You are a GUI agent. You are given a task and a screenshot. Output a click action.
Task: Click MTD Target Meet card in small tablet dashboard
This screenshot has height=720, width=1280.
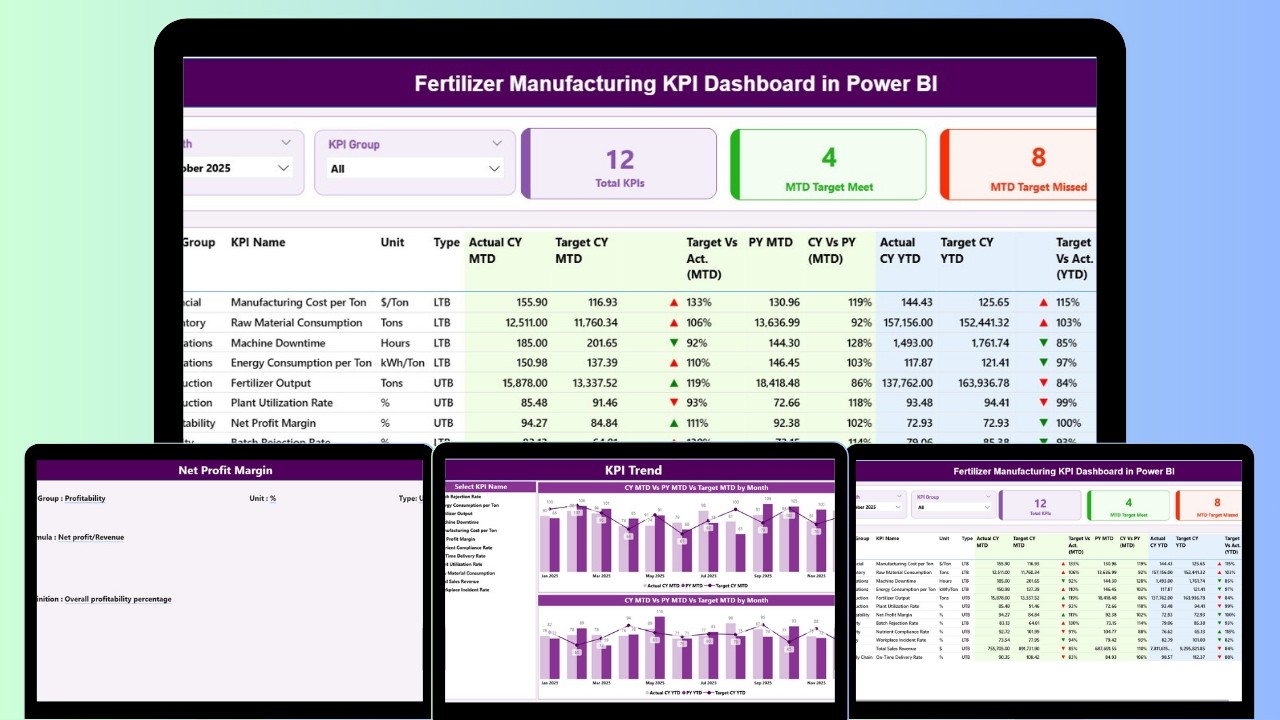point(1129,505)
